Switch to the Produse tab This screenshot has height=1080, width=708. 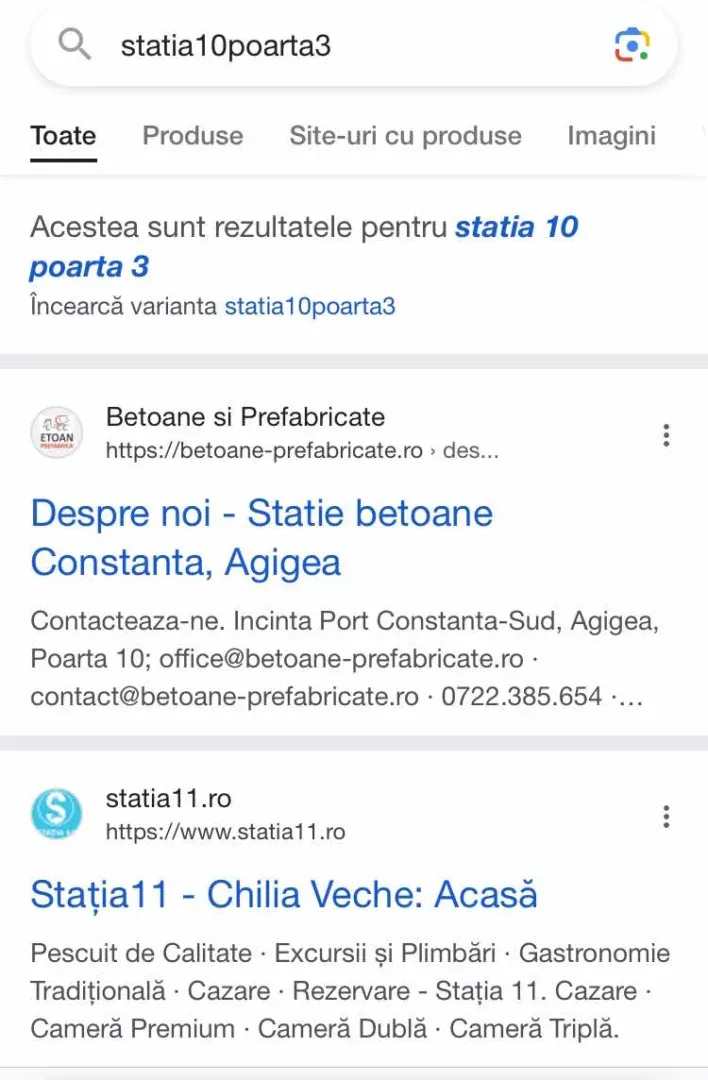pyautogui.click(x=193, y=136)
